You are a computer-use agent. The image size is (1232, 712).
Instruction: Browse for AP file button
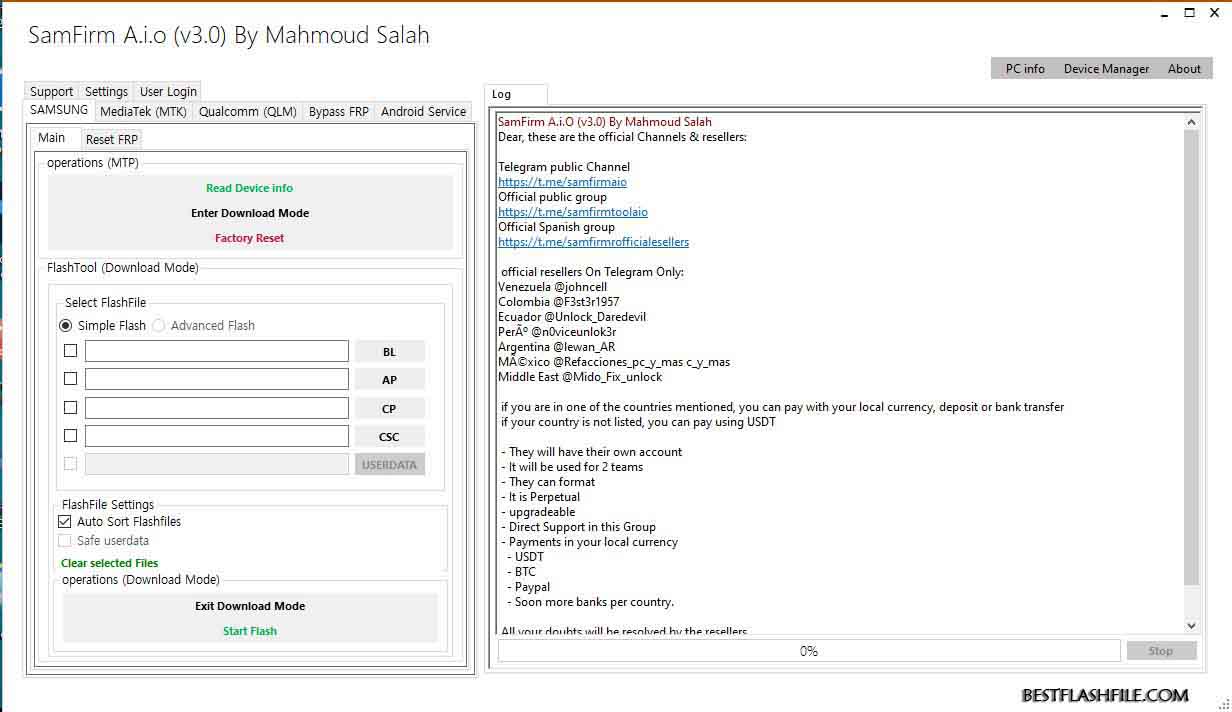(x=390, y=379)
